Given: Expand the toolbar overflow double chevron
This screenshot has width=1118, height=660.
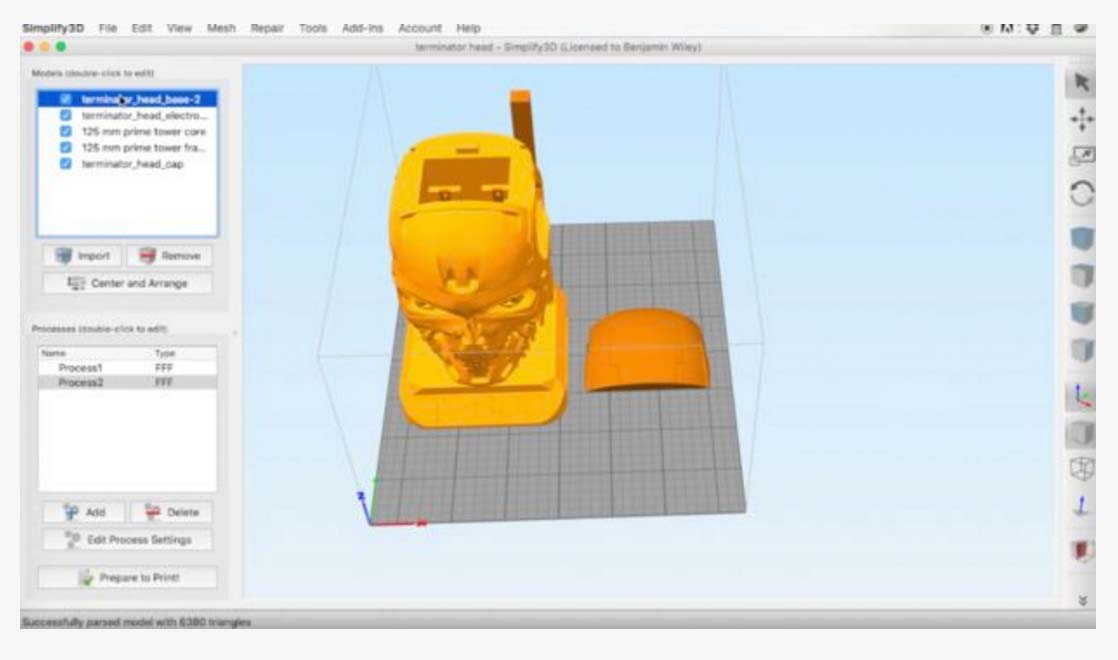Looking at the screenshot, I should pyautogui.click(x=1082, y=601).
